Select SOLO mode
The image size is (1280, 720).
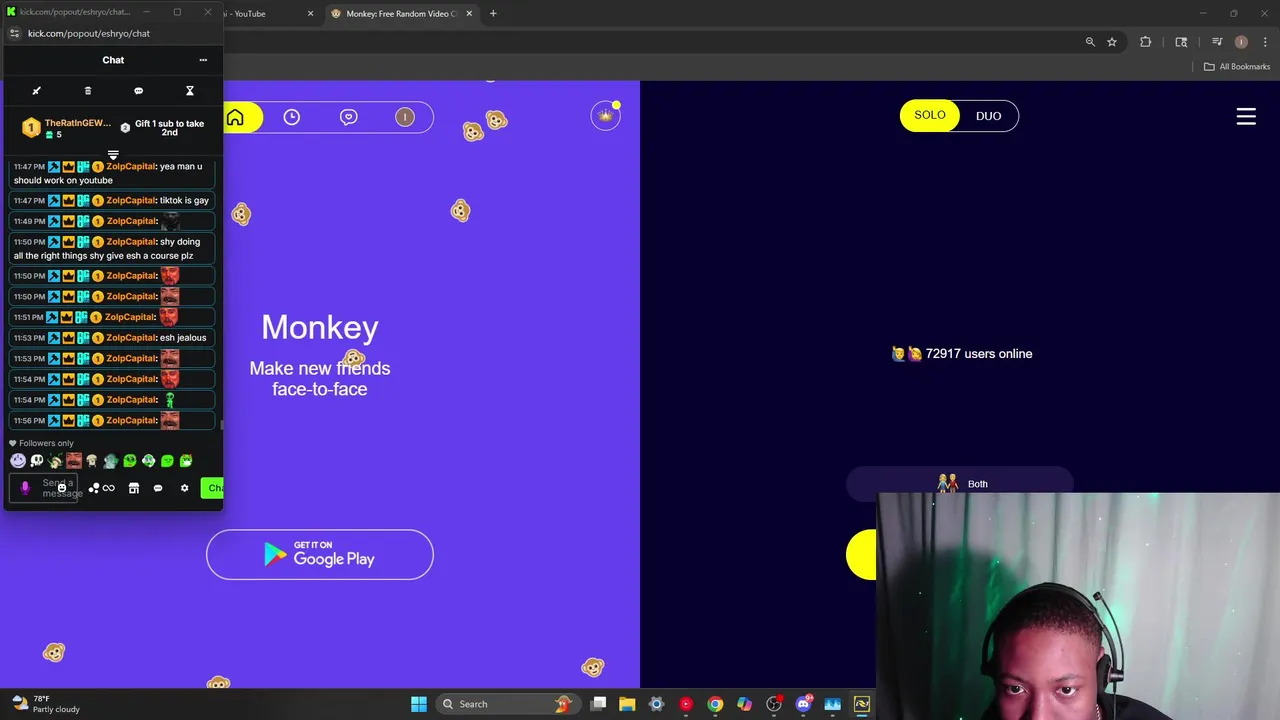click(929, 115)
